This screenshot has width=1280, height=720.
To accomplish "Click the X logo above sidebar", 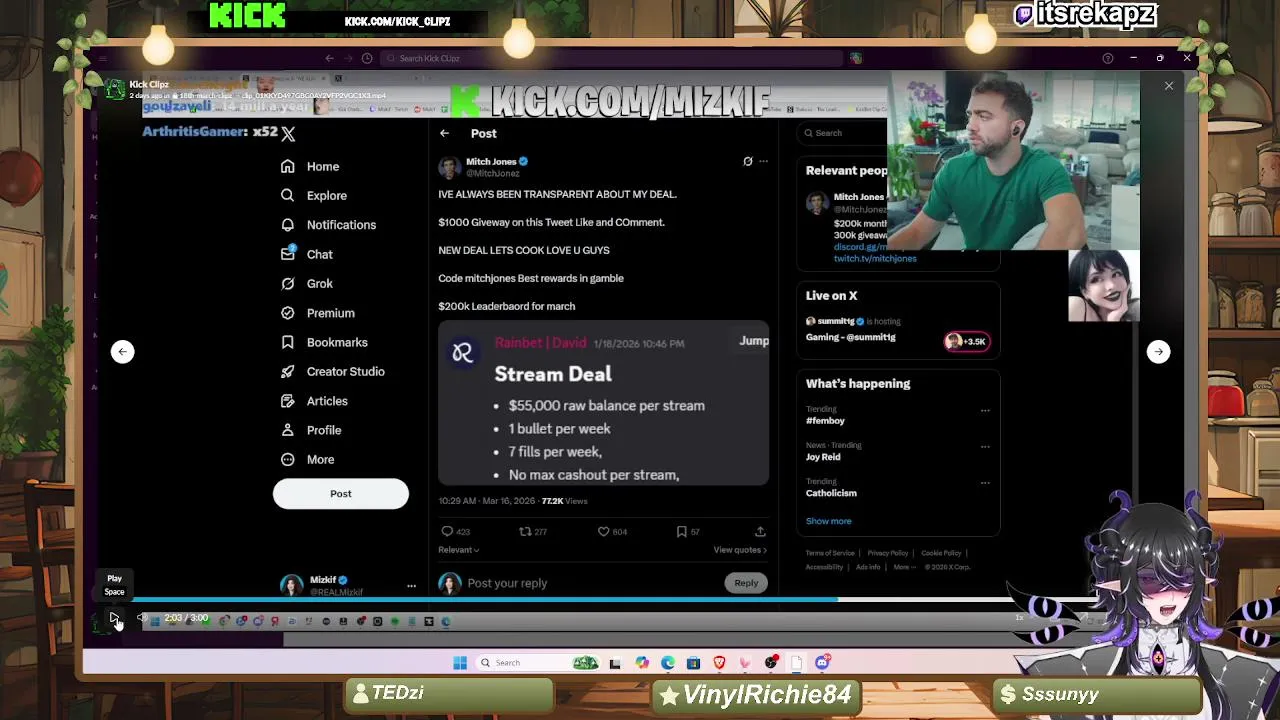I will point(288,133).
